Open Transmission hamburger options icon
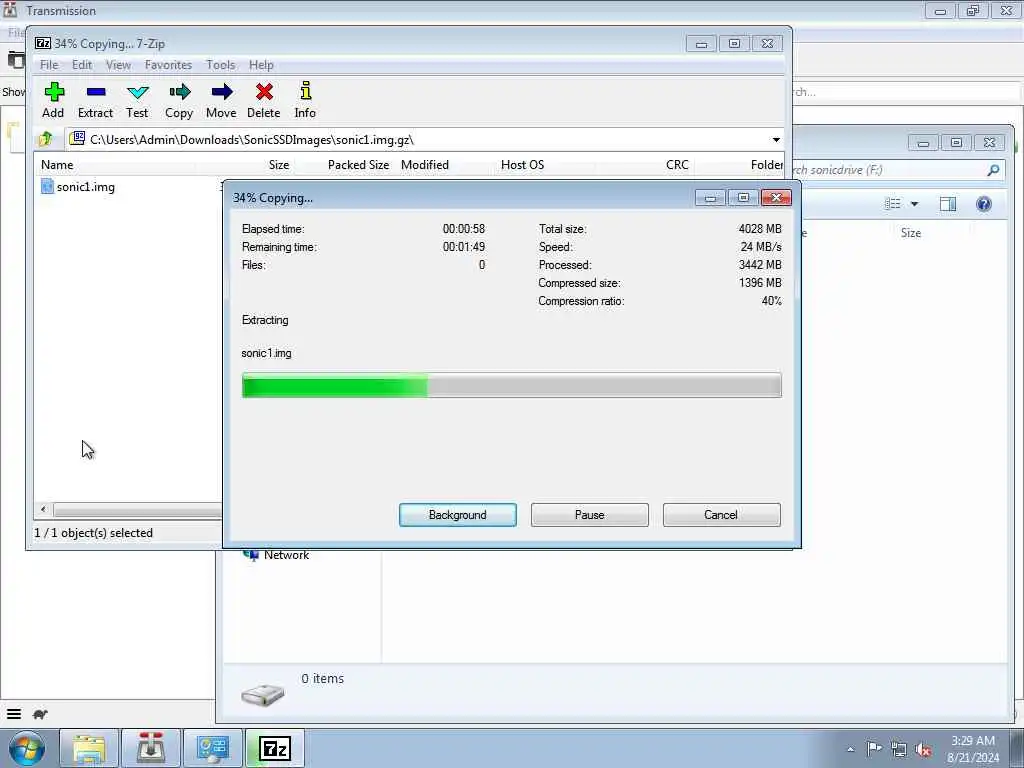Screen dimensions: 1024x768 [14, 714]
